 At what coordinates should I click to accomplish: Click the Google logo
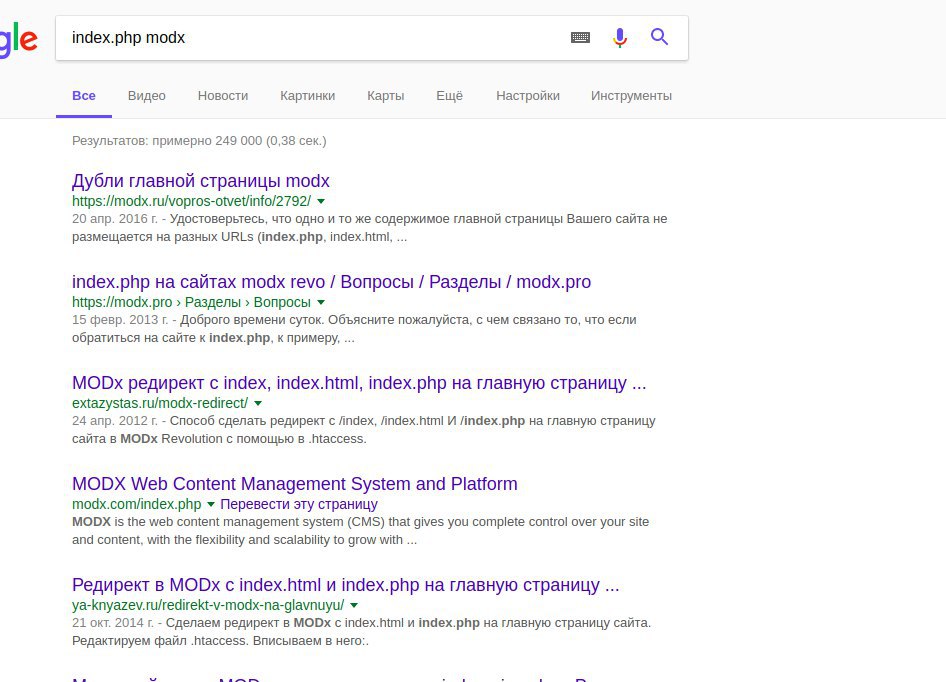tap(18, 40)
